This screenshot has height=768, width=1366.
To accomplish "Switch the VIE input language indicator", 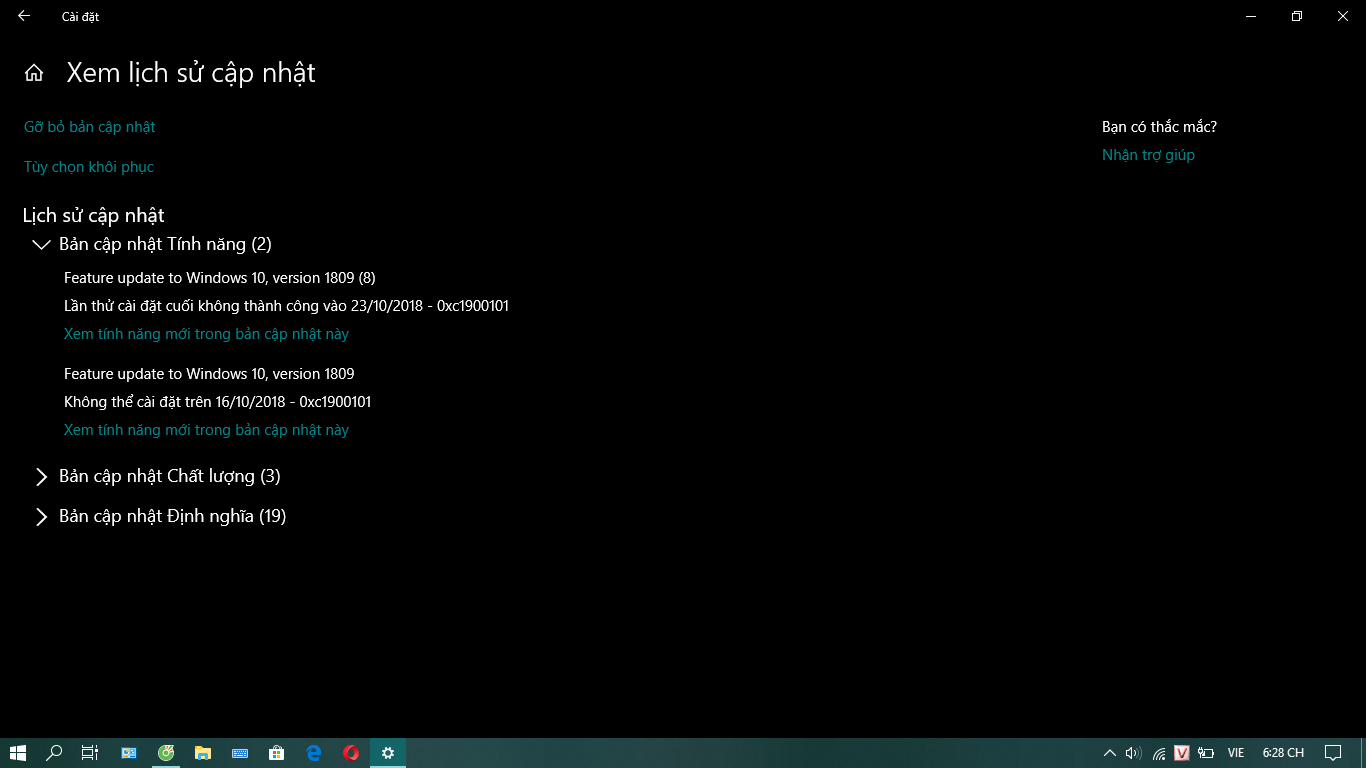I will [1236, 753].
